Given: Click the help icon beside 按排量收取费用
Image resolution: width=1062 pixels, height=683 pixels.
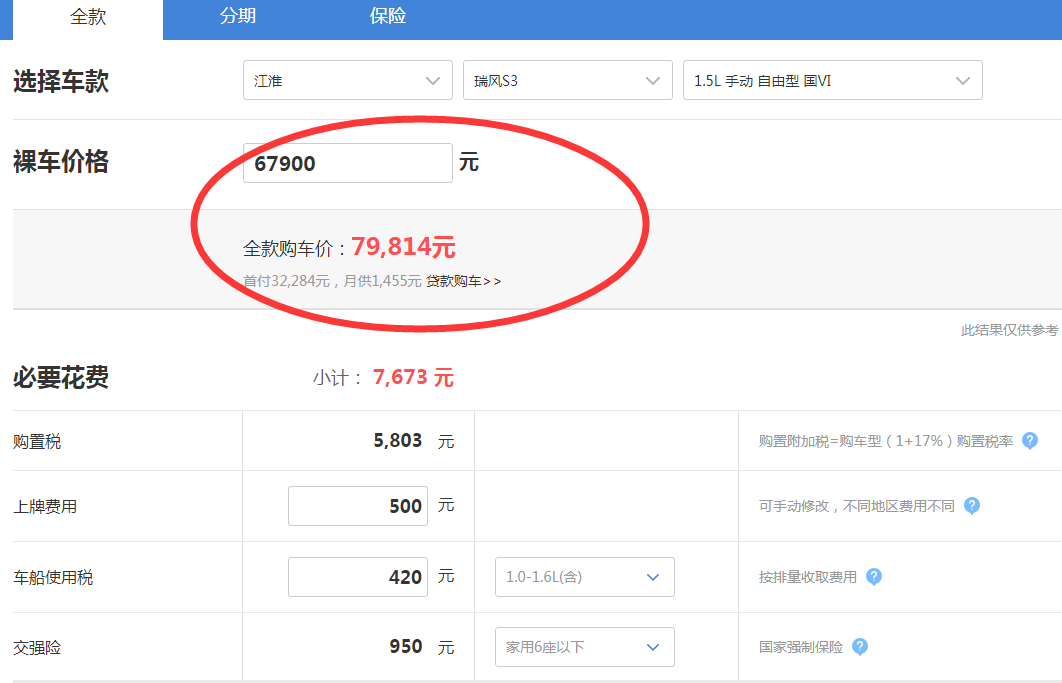Looking at the screenshot, I should tap(874, 577).
